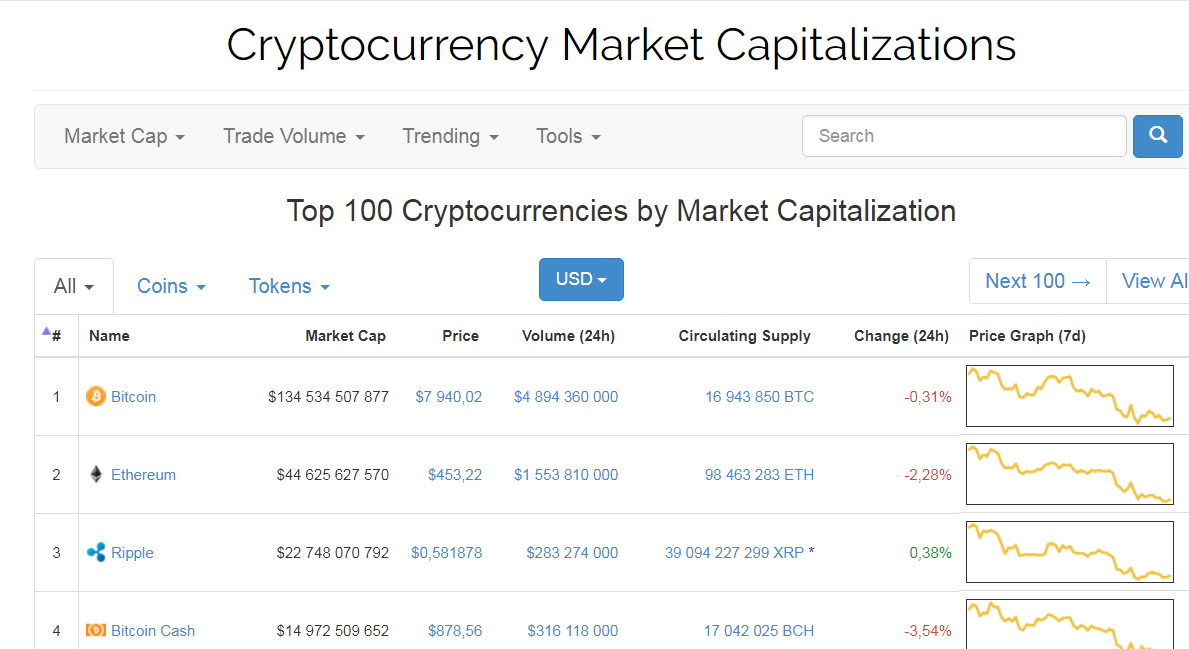Click the Bitcoin coin logo icon

(96, 397)
